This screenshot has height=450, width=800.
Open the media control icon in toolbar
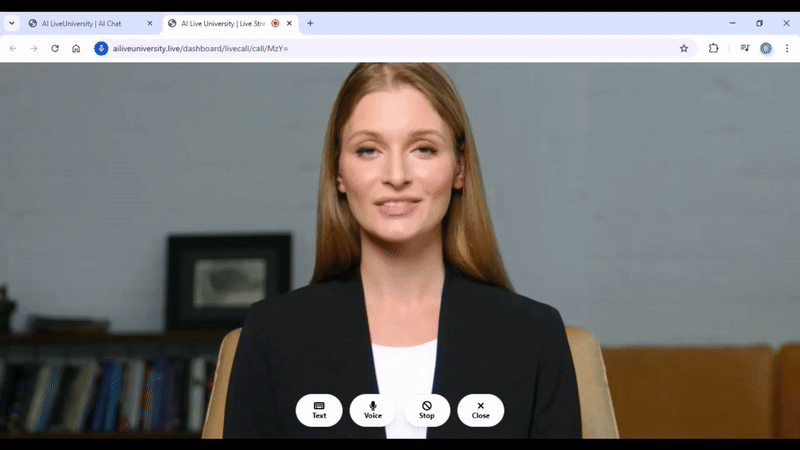pyautogui.click(x=744, y=48)
